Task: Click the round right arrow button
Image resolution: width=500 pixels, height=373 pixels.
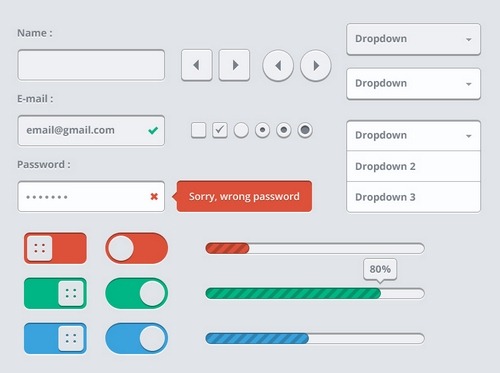Action: 316,66
